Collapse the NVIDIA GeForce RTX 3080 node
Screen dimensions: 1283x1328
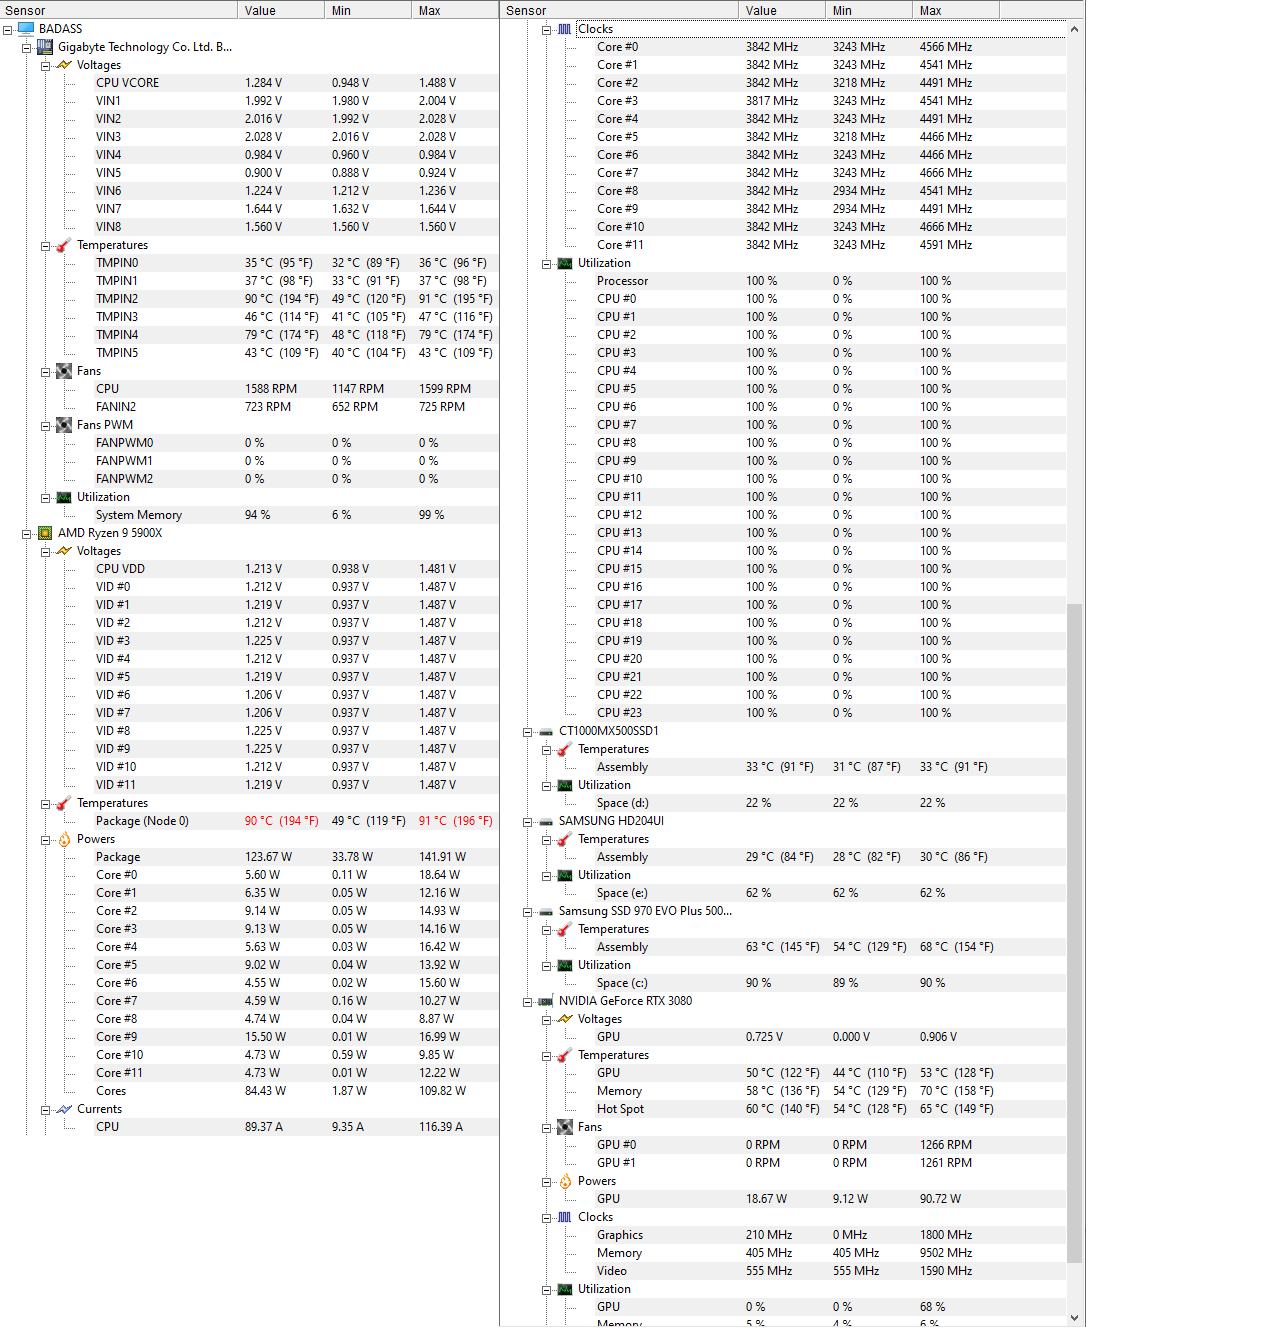coord(527,1002)
